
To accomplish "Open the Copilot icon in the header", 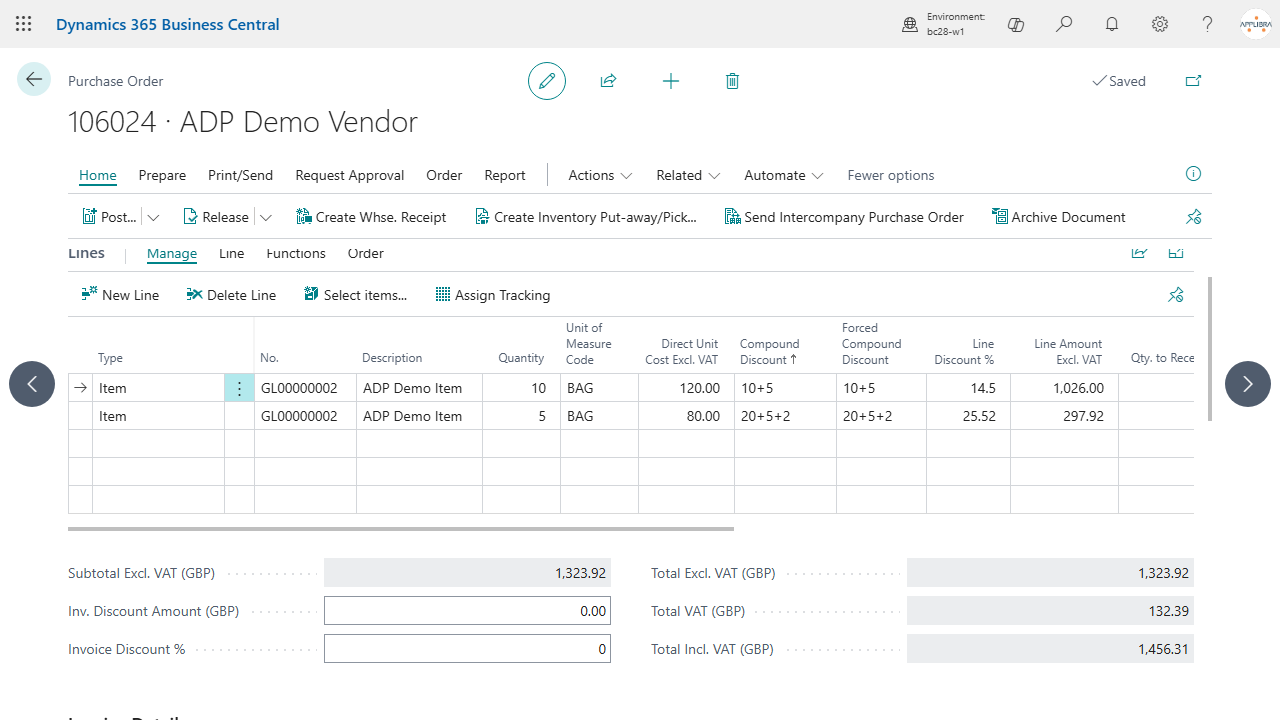I will (x=1016, y=24).
